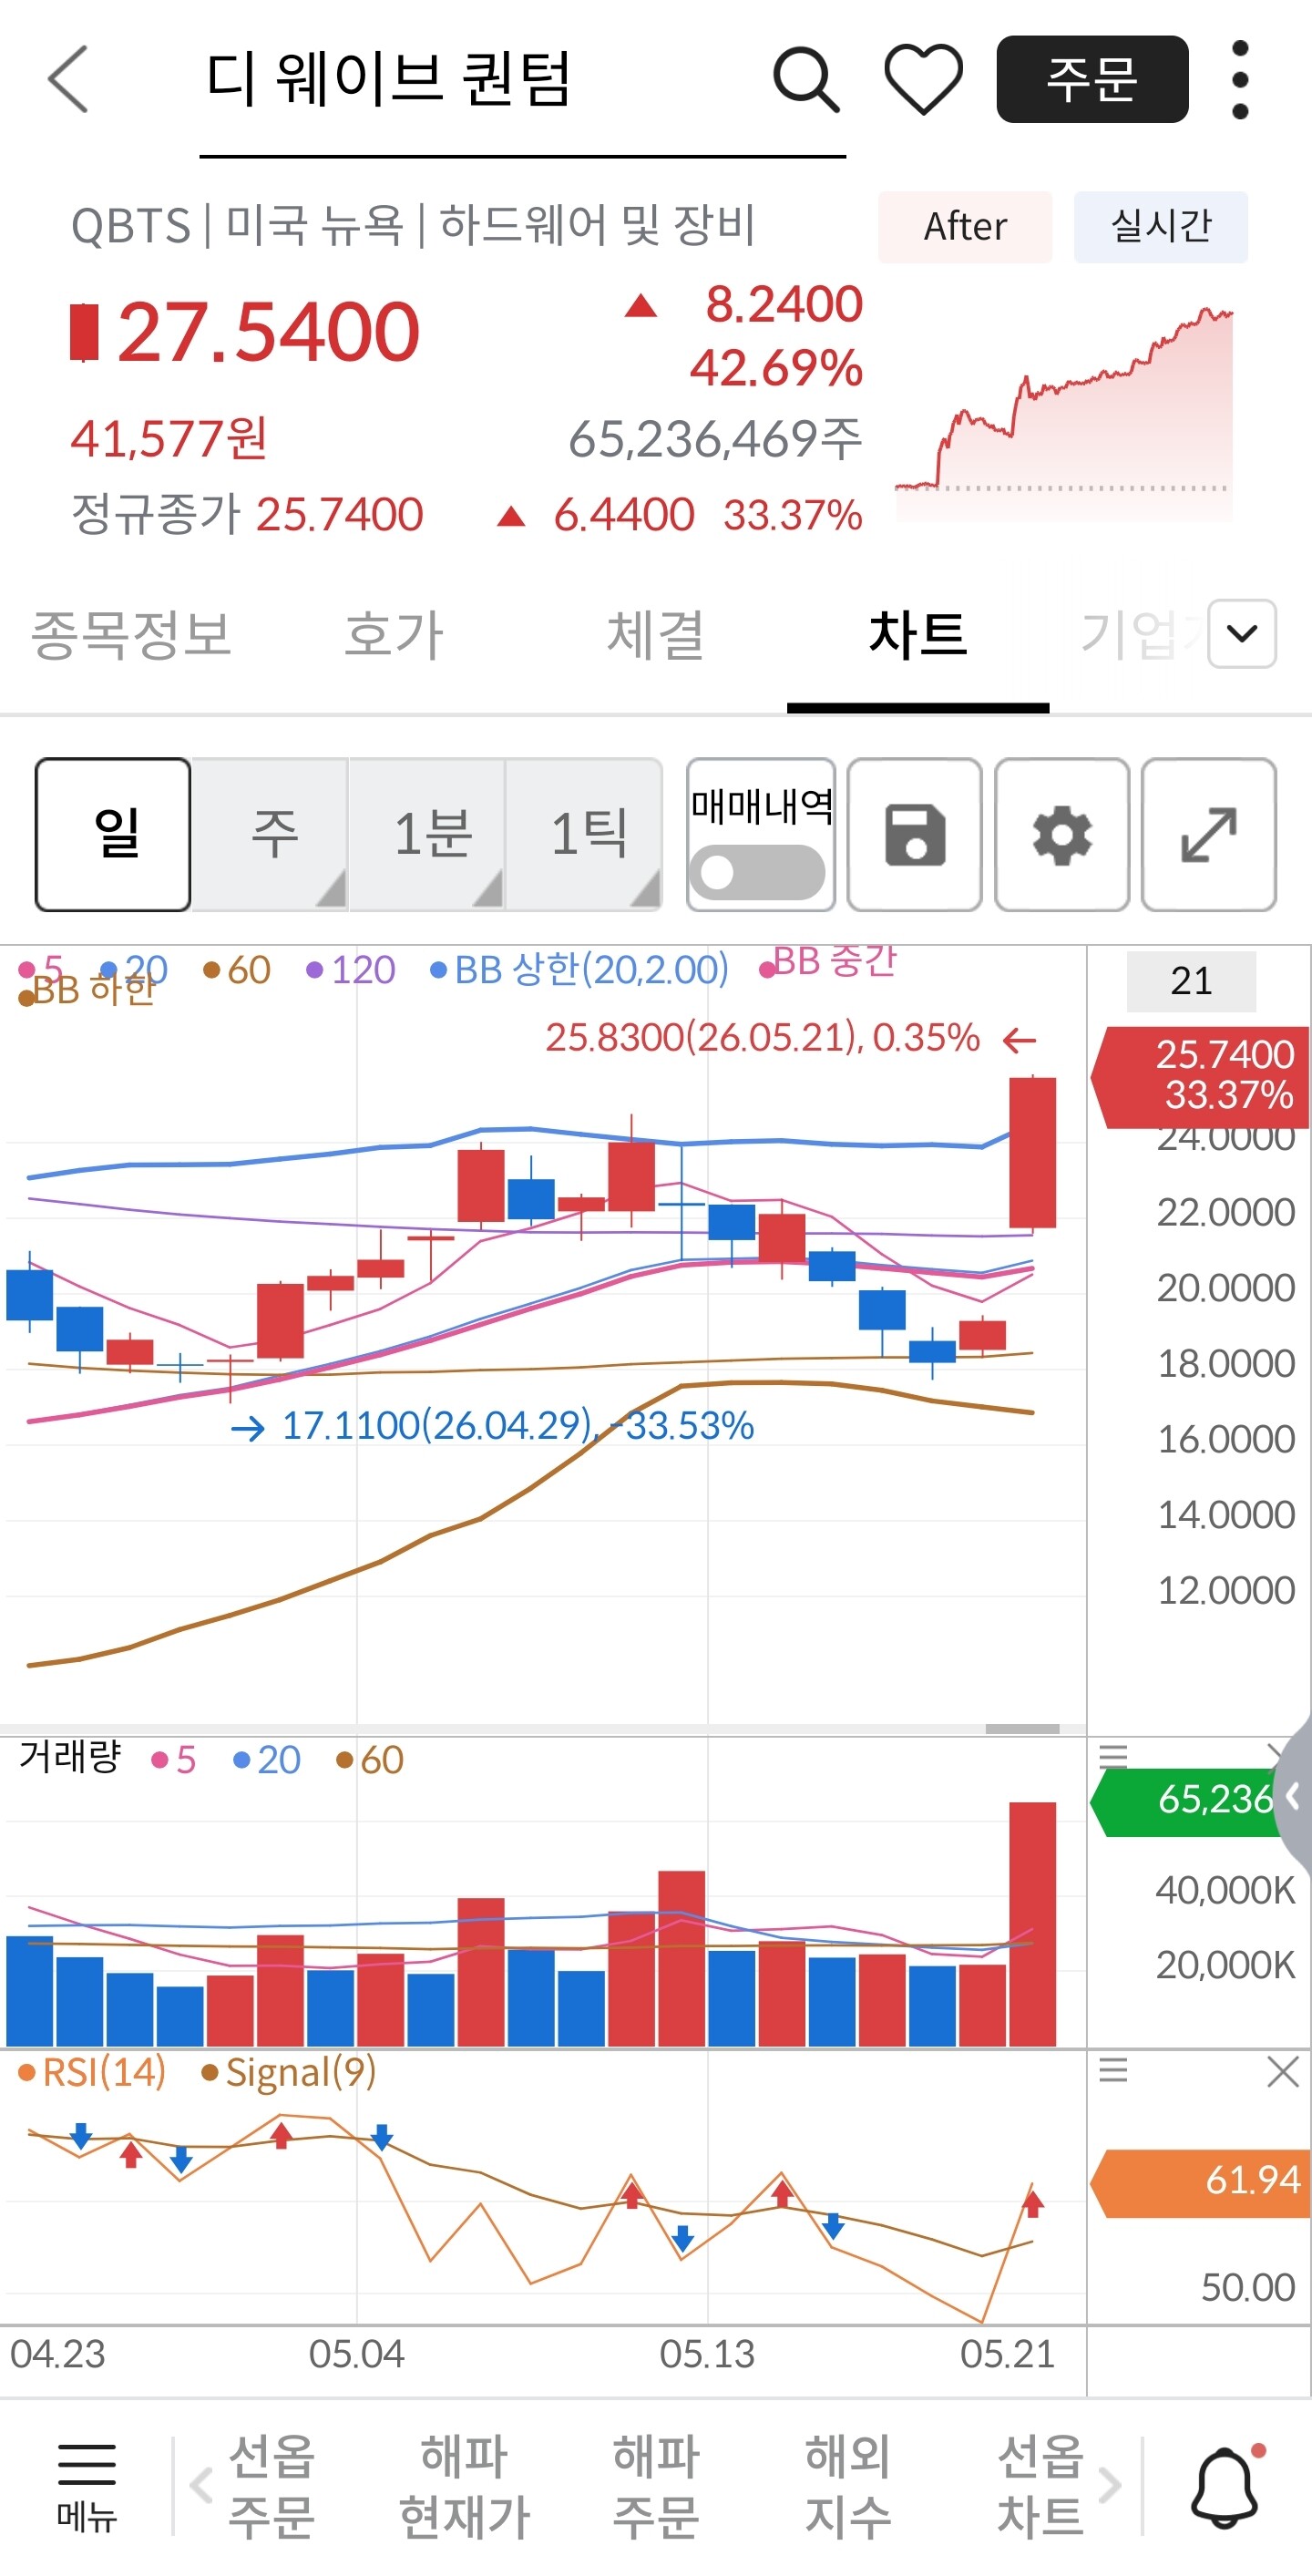This screenshot has width=1312, height=2576.
Task: Close the RSI indicator panel
Action: click(1282, 2071)
